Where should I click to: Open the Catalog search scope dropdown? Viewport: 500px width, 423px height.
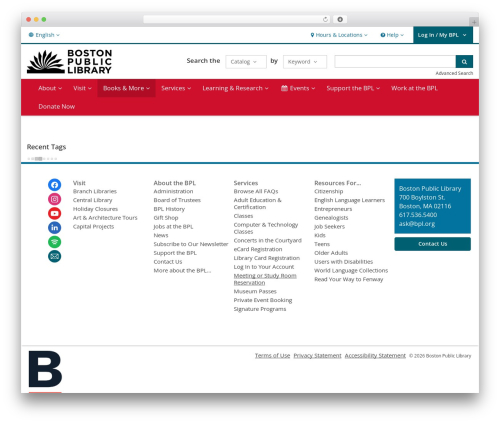(246, 62)
